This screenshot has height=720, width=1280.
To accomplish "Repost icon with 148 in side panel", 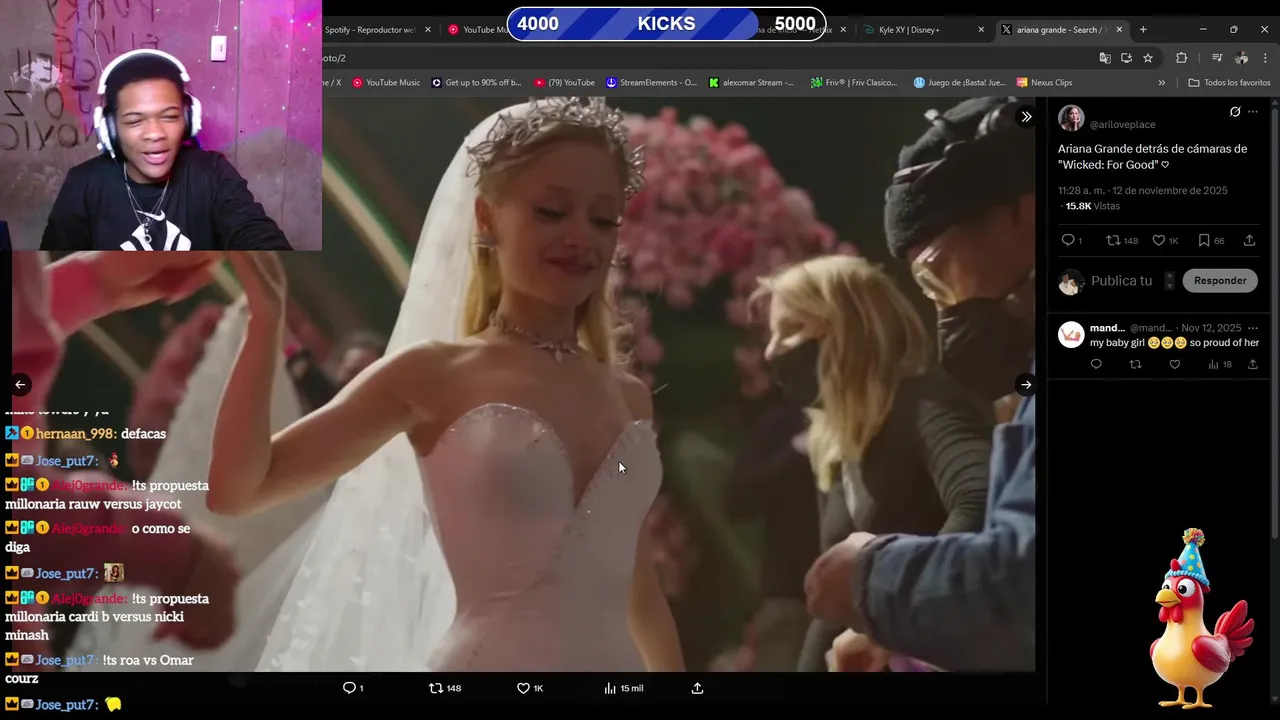I will [1122, 240].
